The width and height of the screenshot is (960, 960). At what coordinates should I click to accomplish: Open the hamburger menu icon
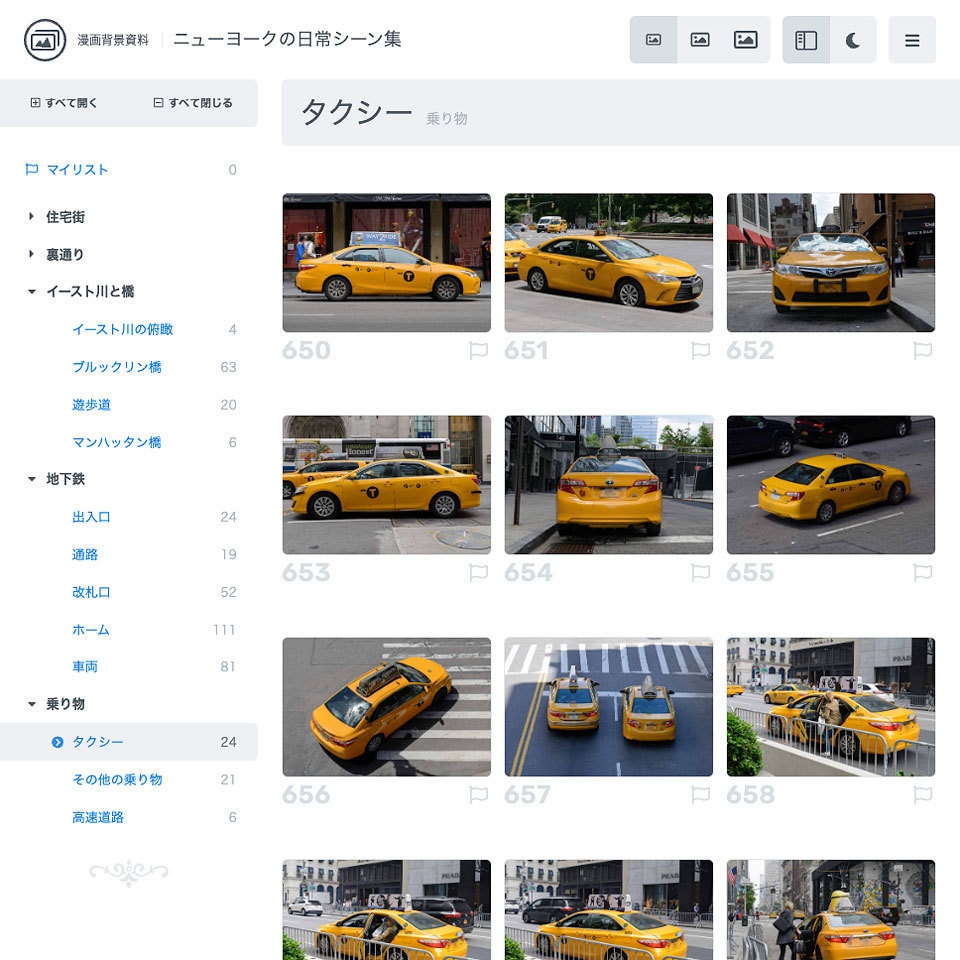pyautogui.click(x=912, y=40)
